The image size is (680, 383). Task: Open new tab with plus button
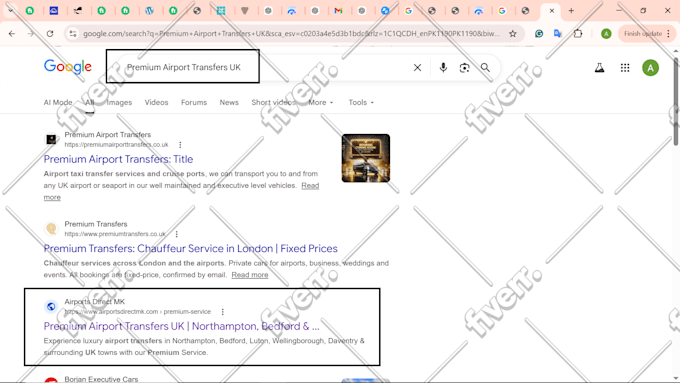point(571,11)
